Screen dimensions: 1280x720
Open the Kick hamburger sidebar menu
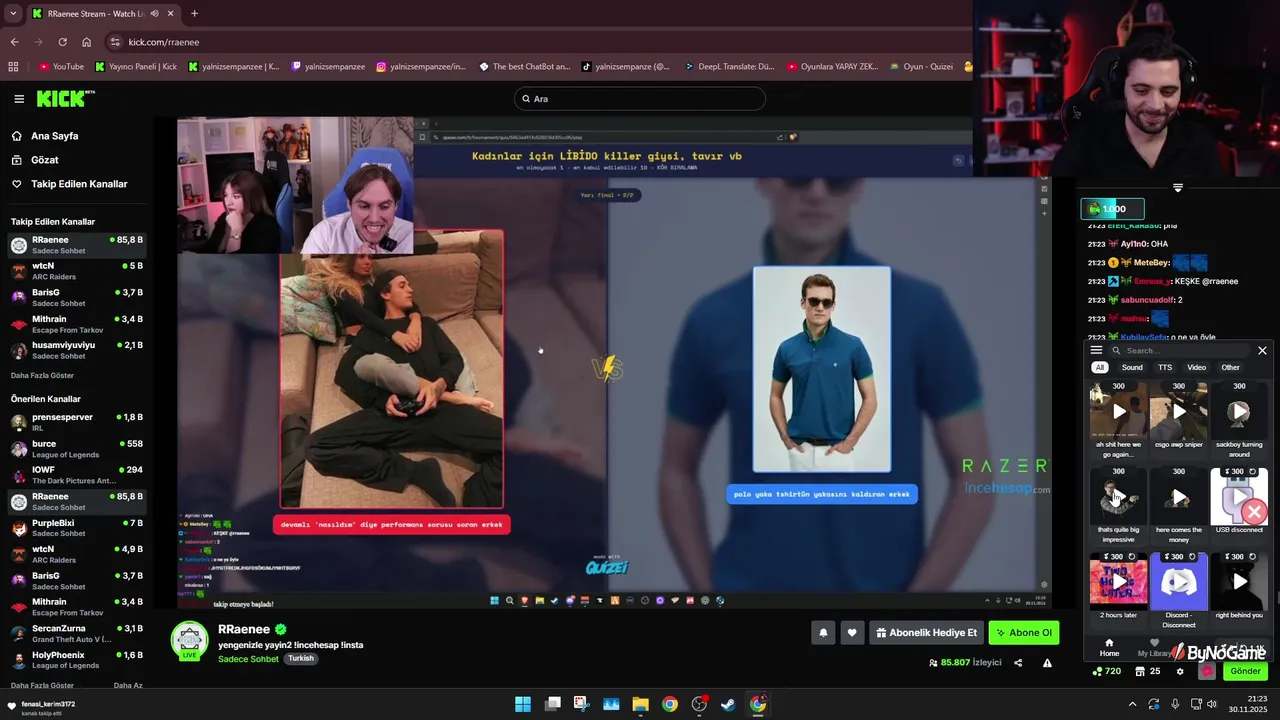[x=19, y=99]
